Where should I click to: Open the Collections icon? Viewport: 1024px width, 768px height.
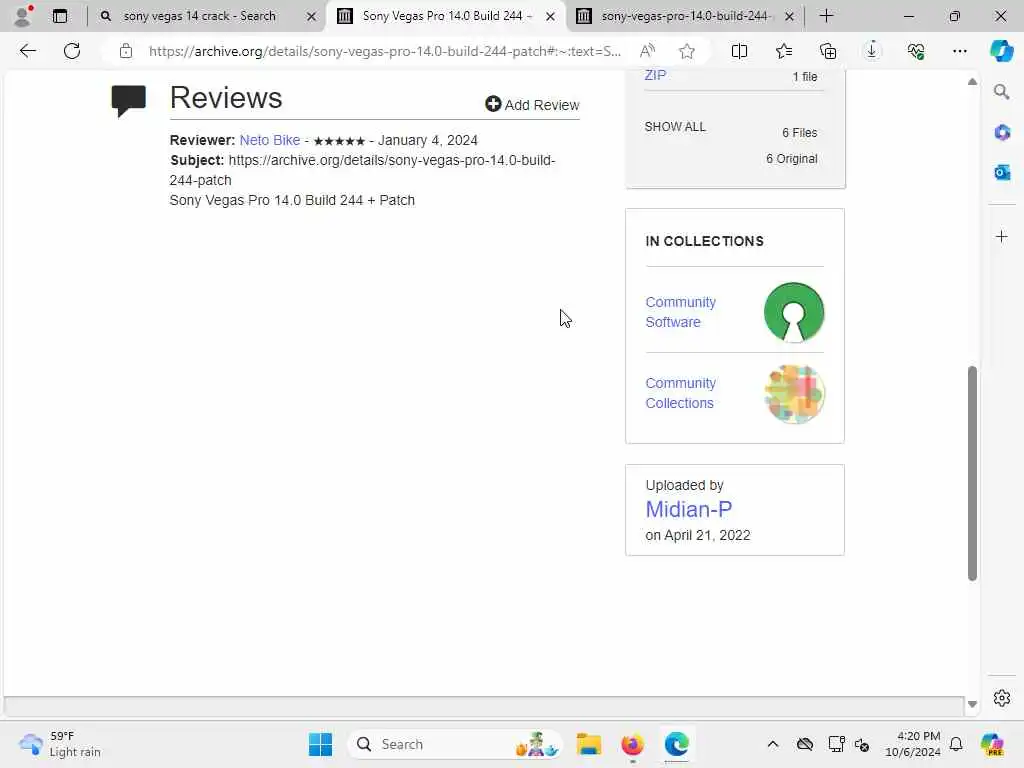point(827,51)
